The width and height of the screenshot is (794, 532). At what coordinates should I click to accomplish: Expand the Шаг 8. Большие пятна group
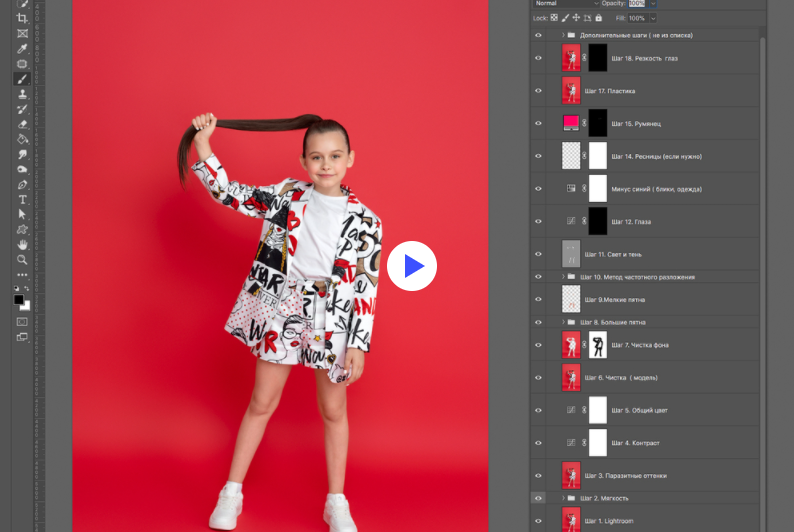click(x=562, y=322)
